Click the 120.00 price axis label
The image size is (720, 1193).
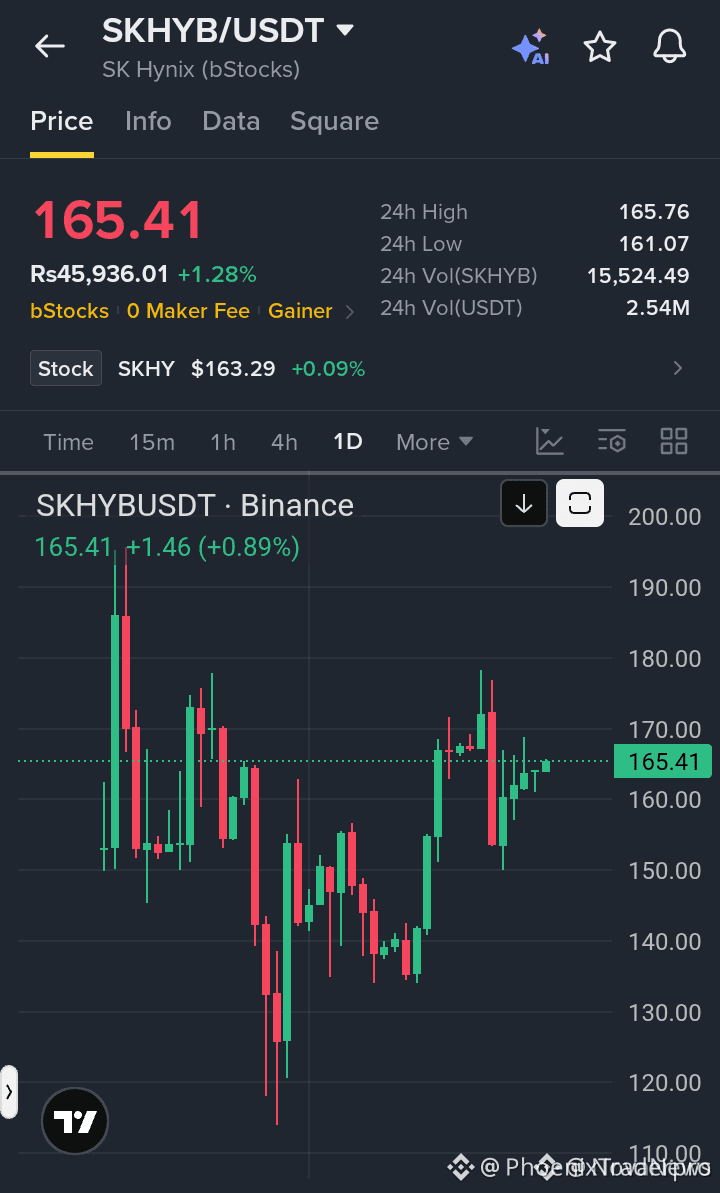pos(664,1083)
